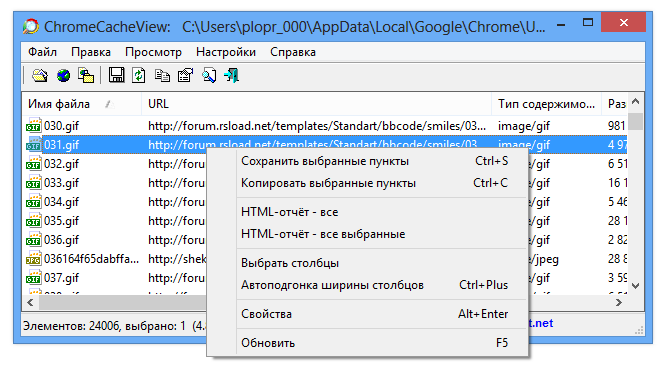Screen dimensions: 663x374
Task: Click the JPG file icon of 036164f65dabffa
Action: click(x=33, y=259)
